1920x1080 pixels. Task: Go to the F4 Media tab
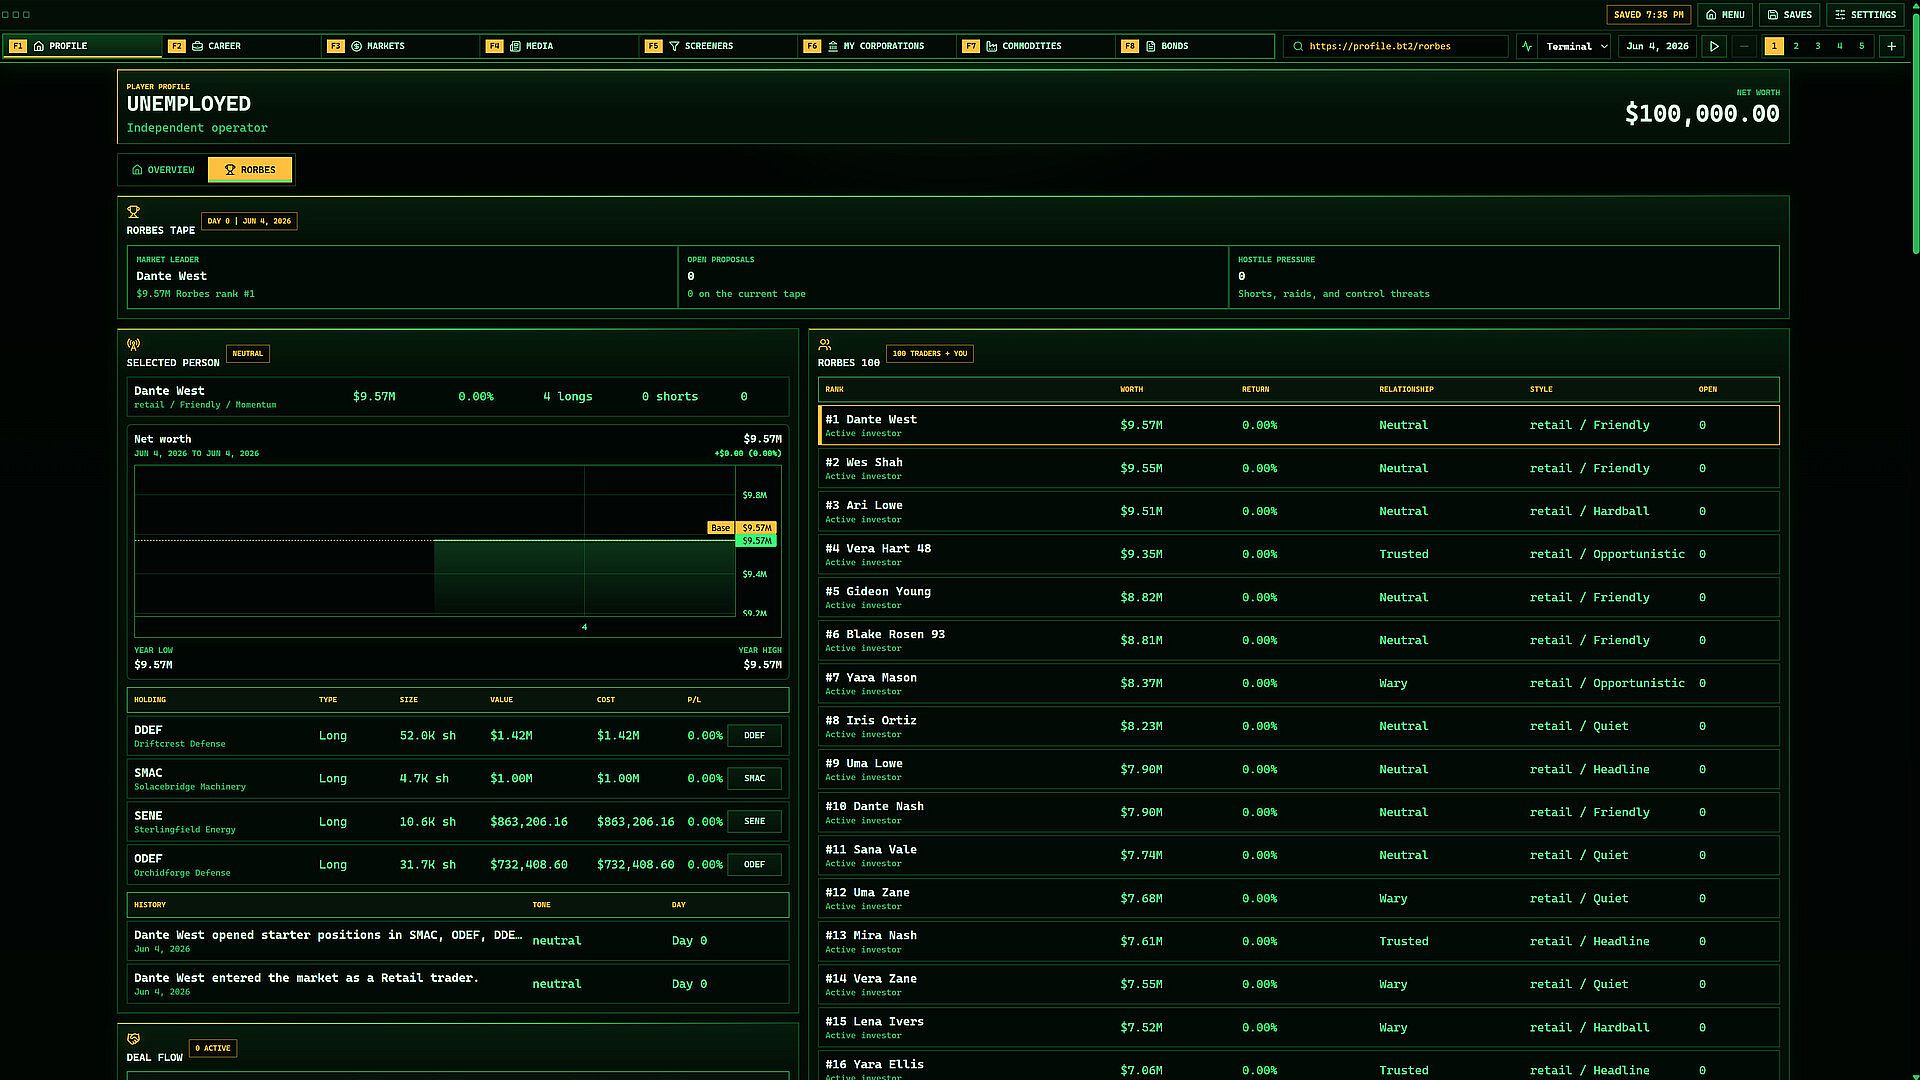pos(561,46)
